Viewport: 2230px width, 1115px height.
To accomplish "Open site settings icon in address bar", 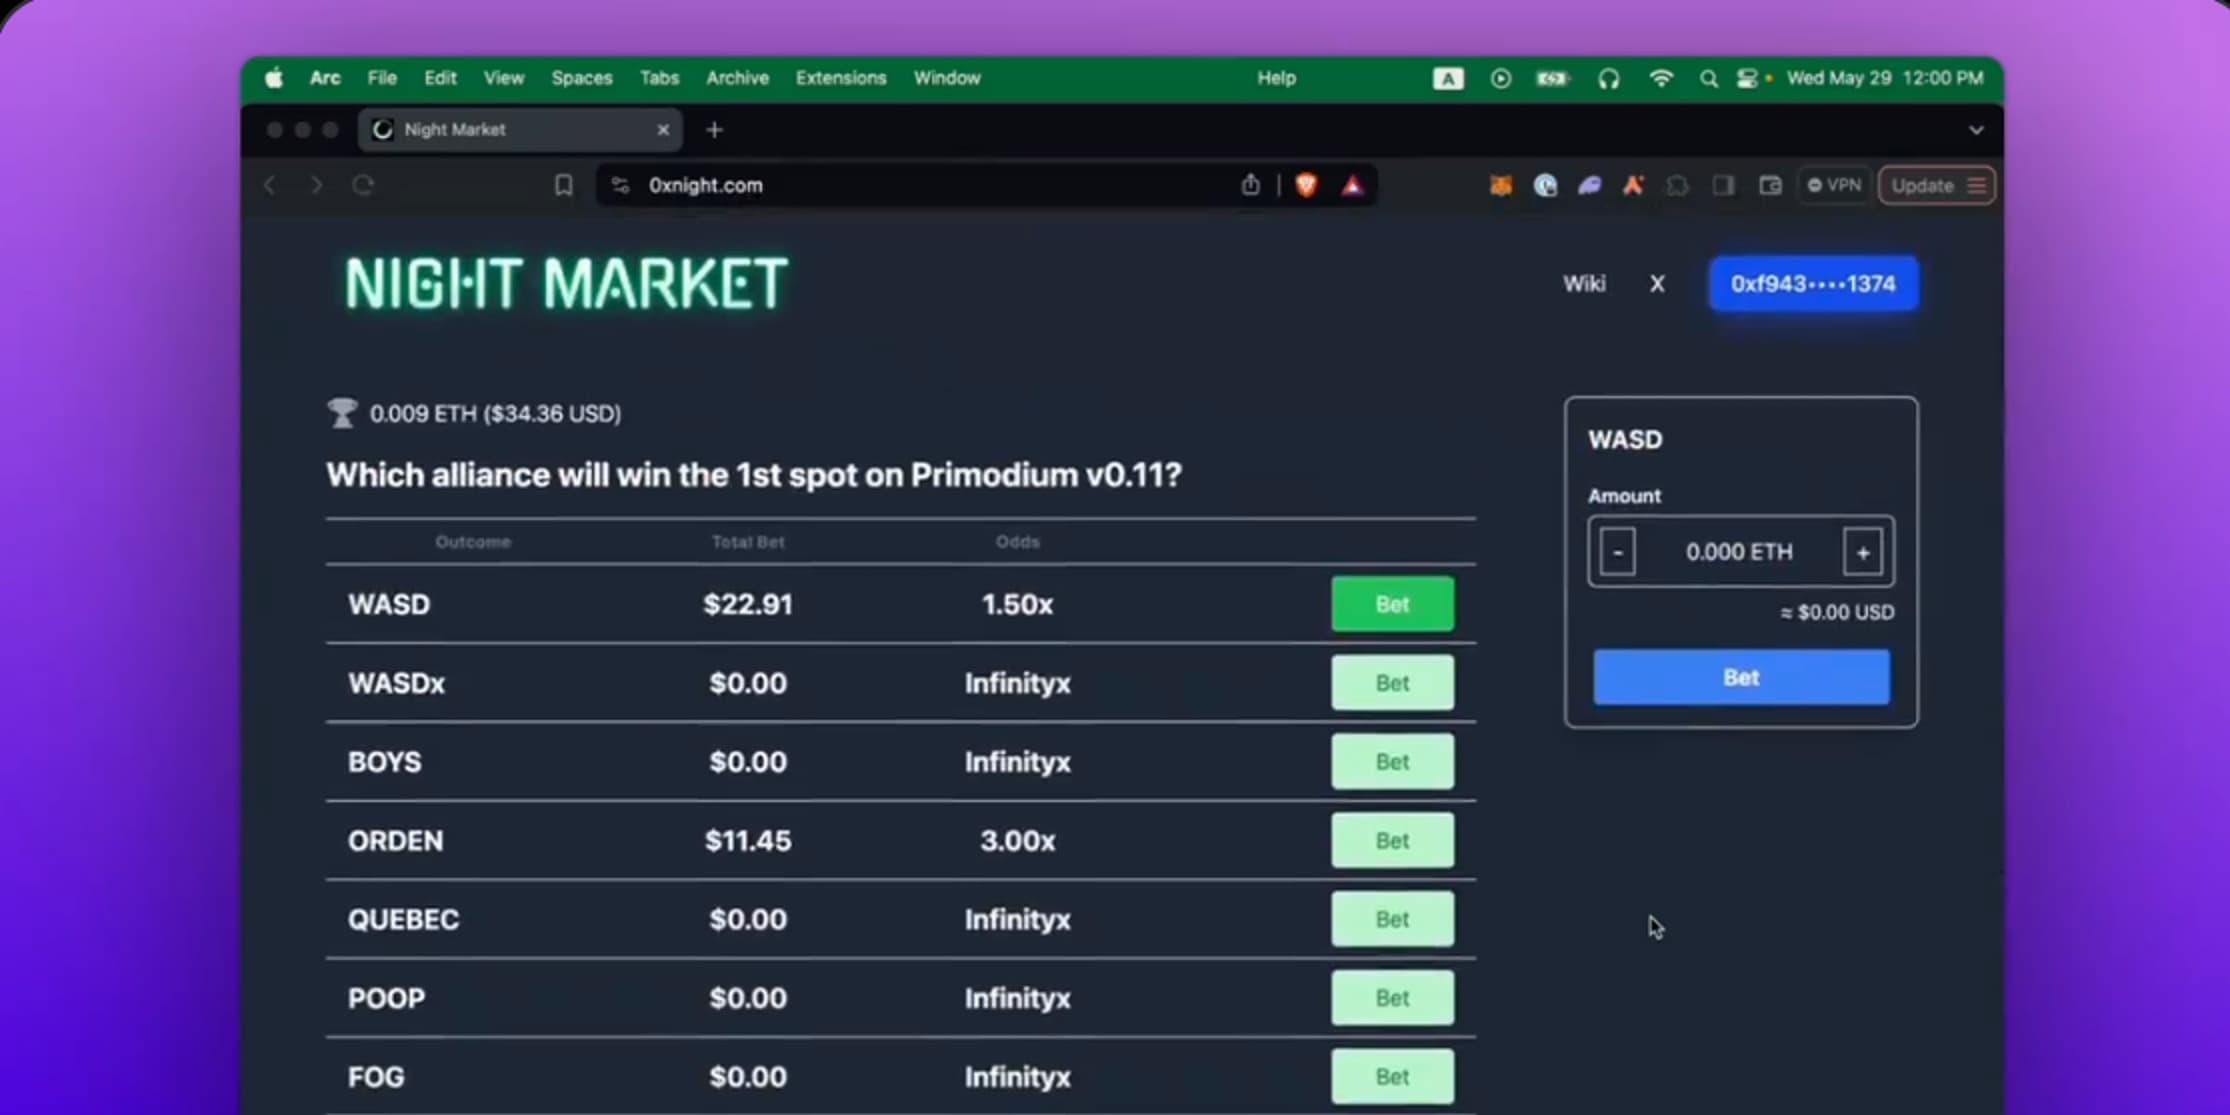I will (620, 185).
